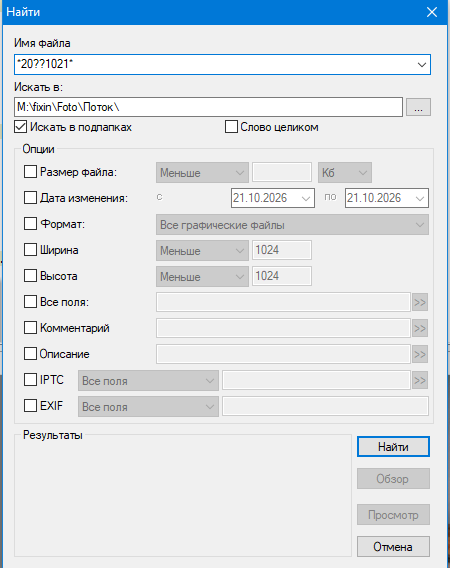
Task: Enable Дата изменения checkbox
Action: 30,198
